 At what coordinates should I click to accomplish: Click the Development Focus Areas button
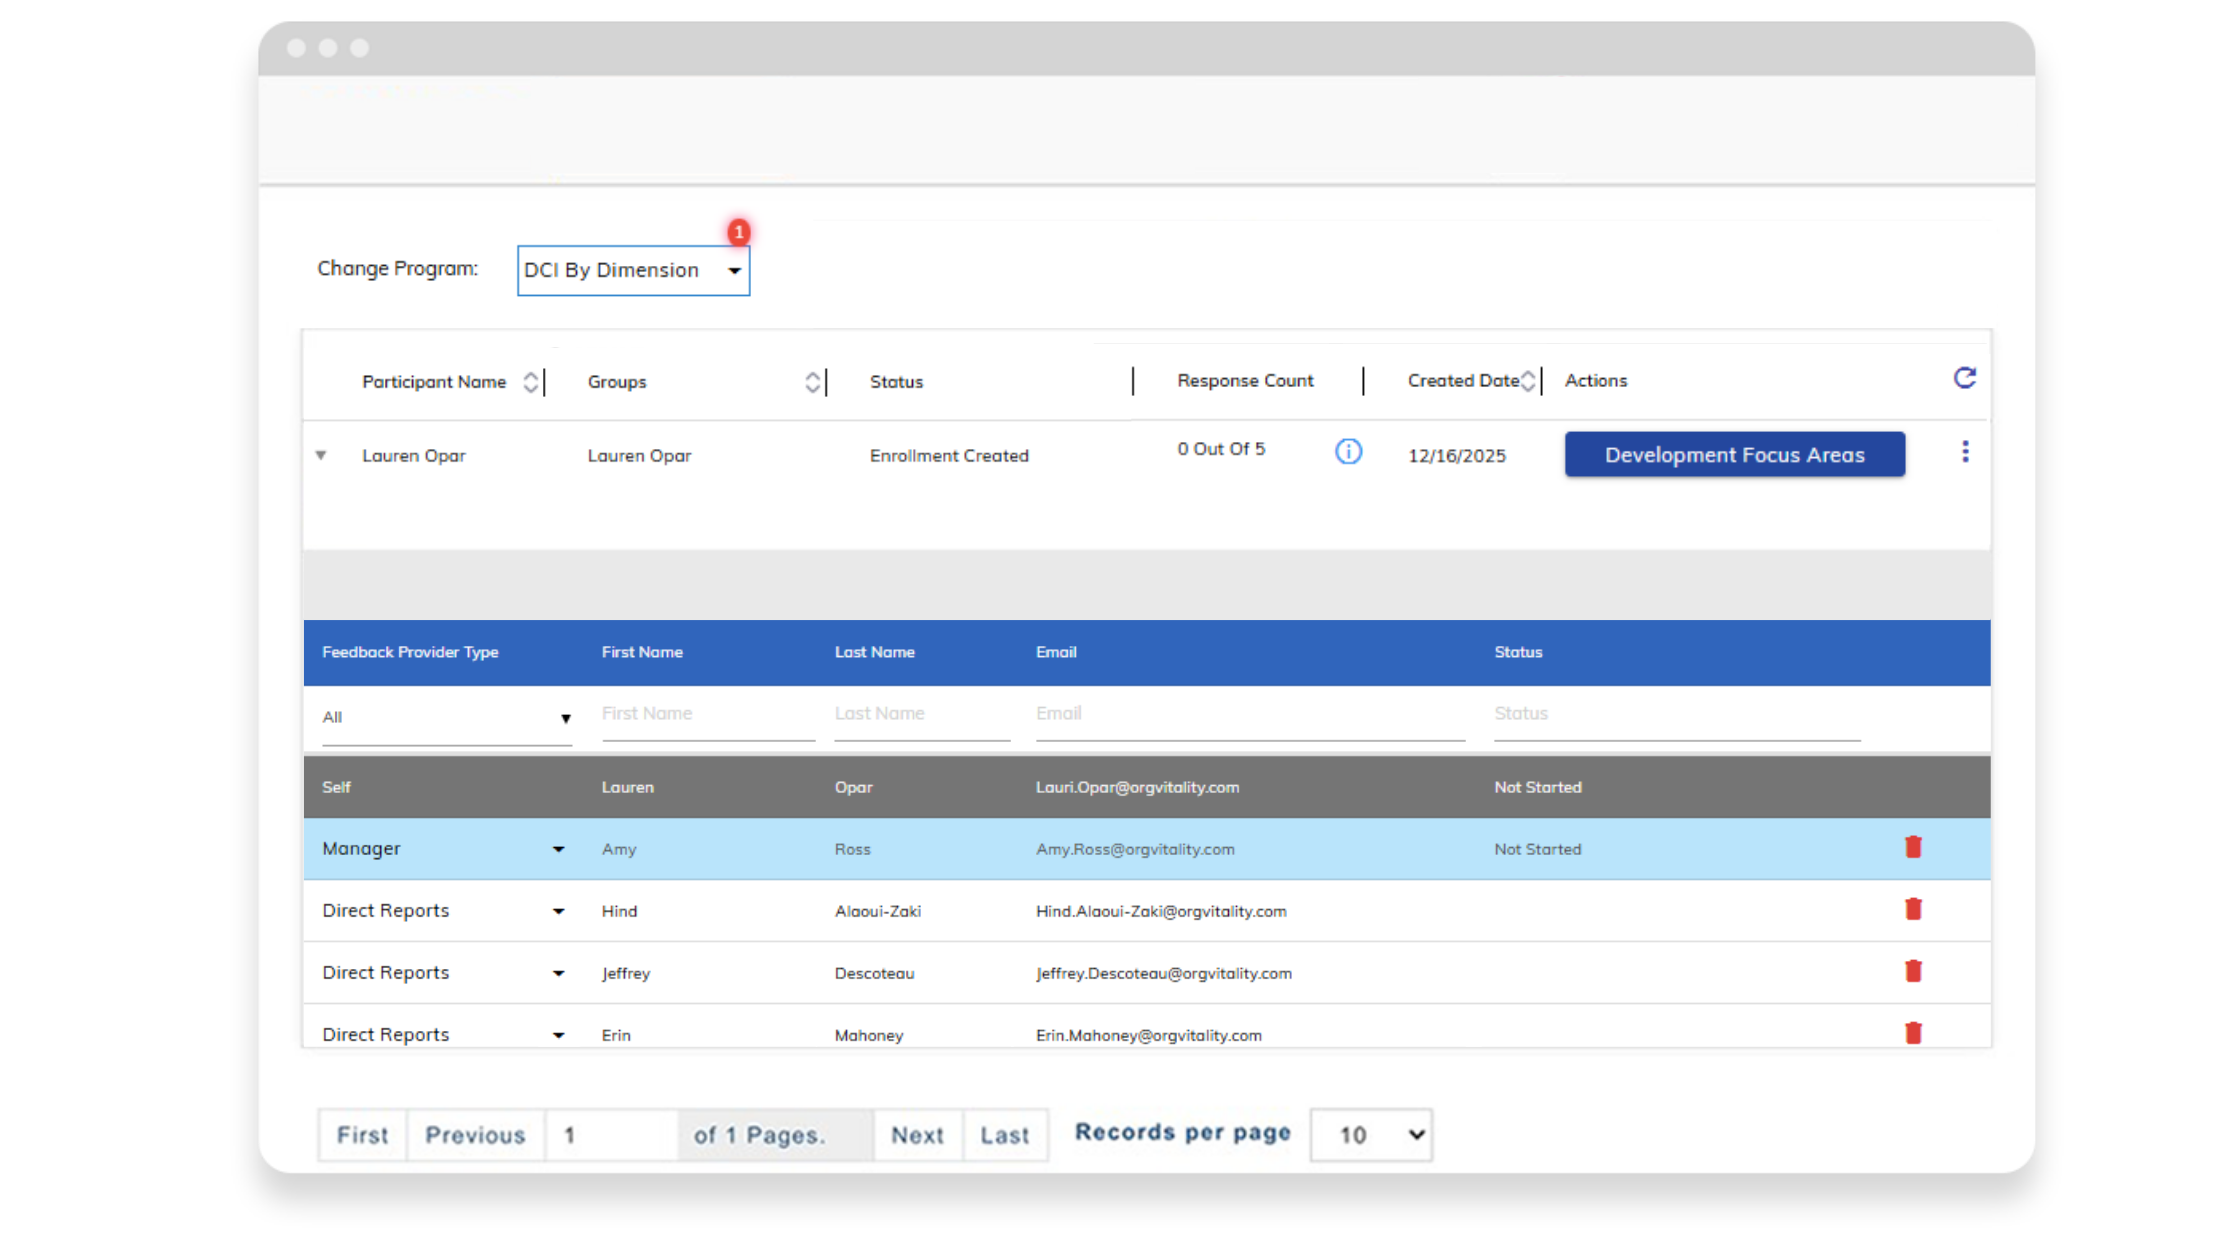tap(1734, 455)
